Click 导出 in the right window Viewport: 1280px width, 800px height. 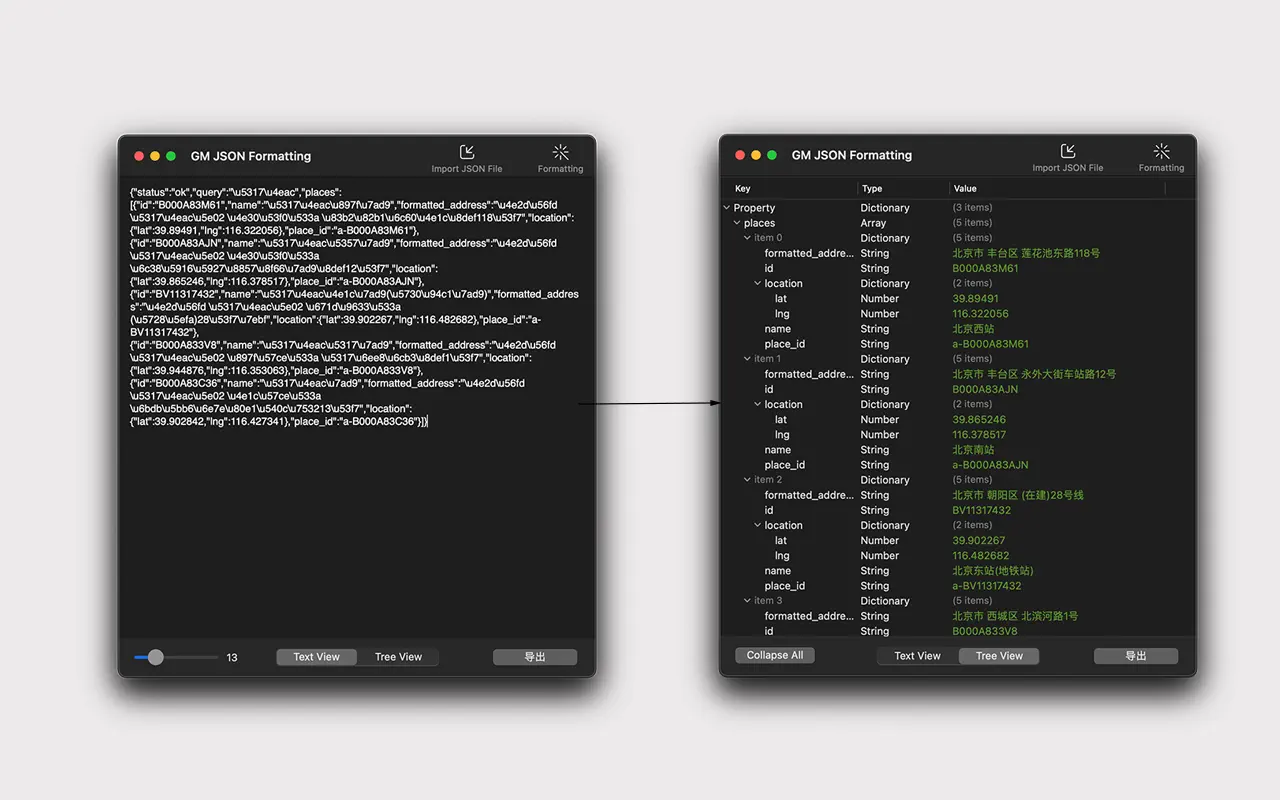click(1136, 655)
